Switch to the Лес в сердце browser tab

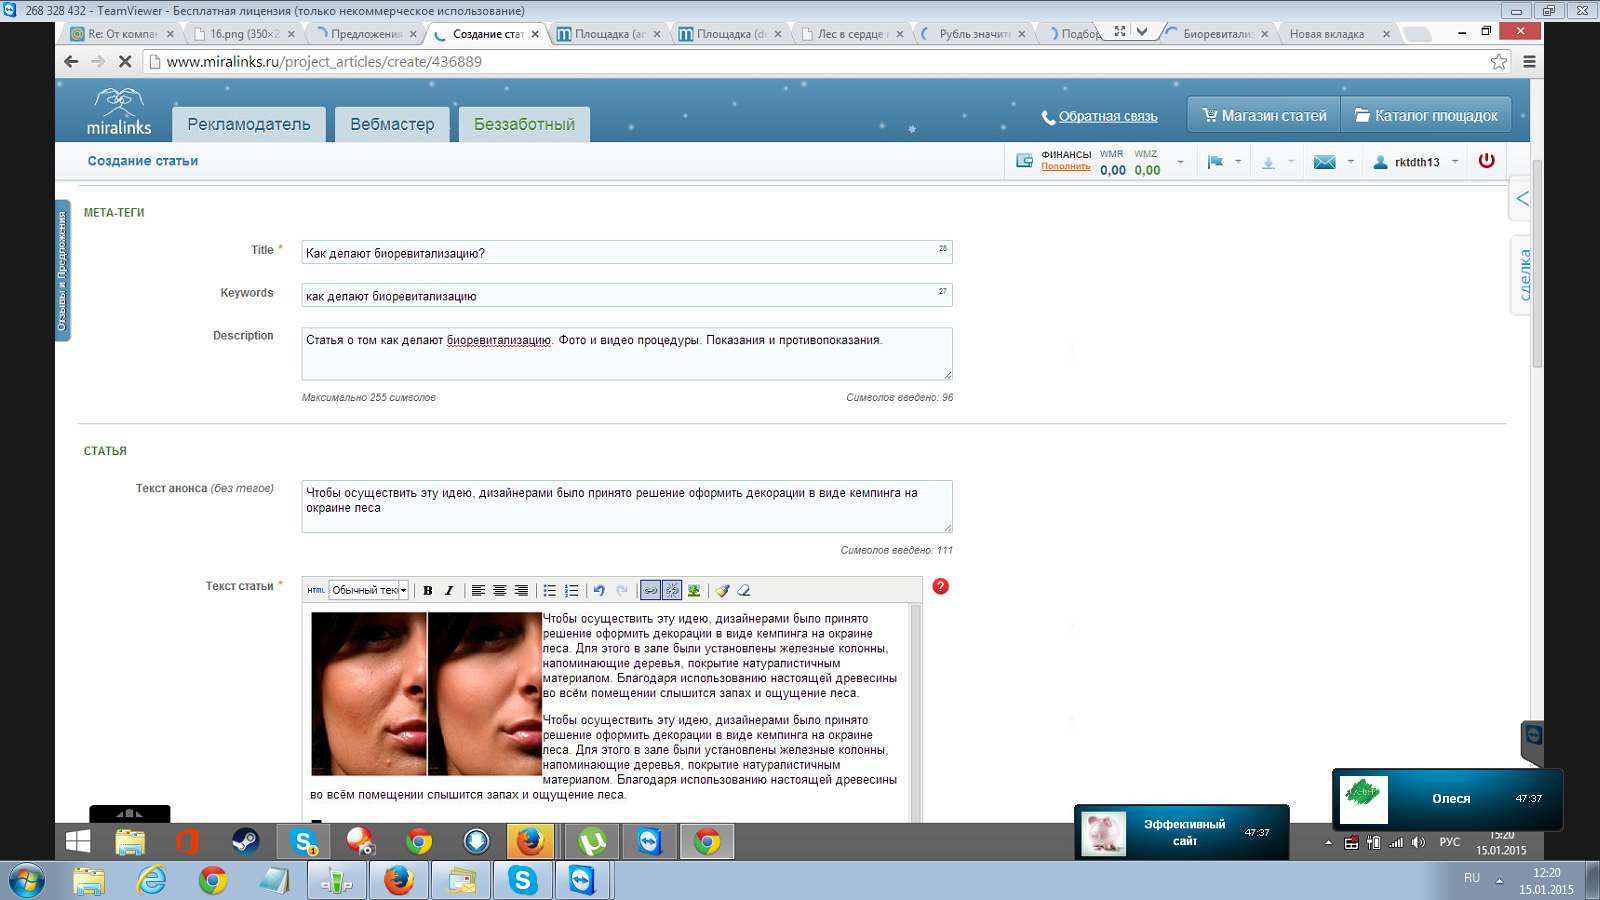coord(852,34)
